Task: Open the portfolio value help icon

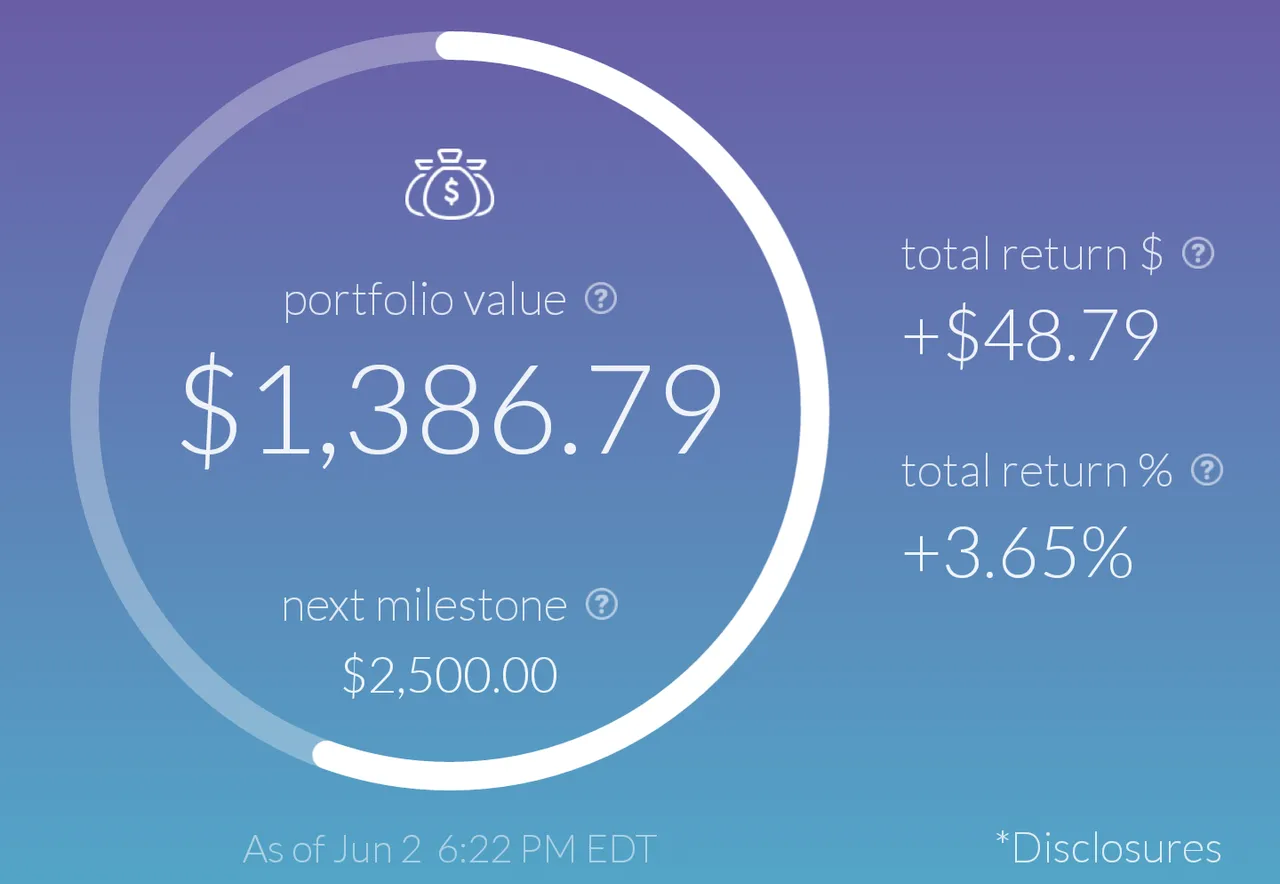Action: (601, 298)
